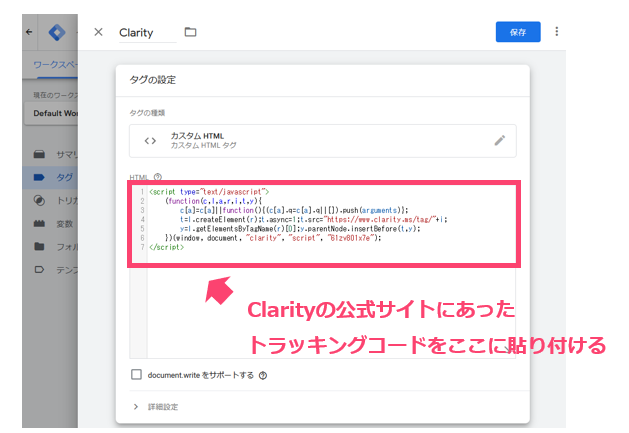The width and height of the screenshot is (629, 433).
Task: Save the tag with the blue 保存 button
Action: click(x=518, y=32)
